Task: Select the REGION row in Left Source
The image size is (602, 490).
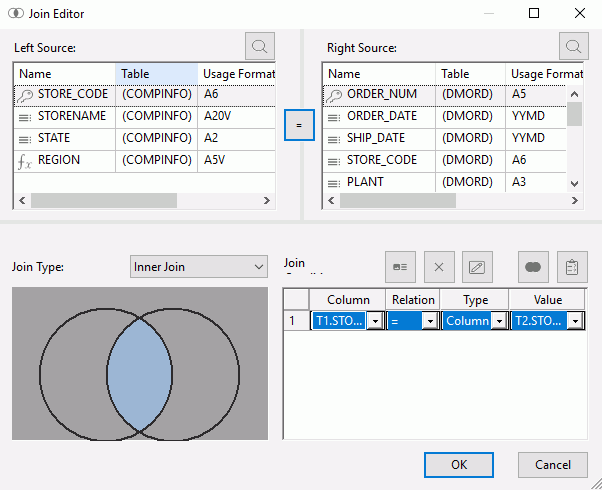Action: (x=144, y=160)
